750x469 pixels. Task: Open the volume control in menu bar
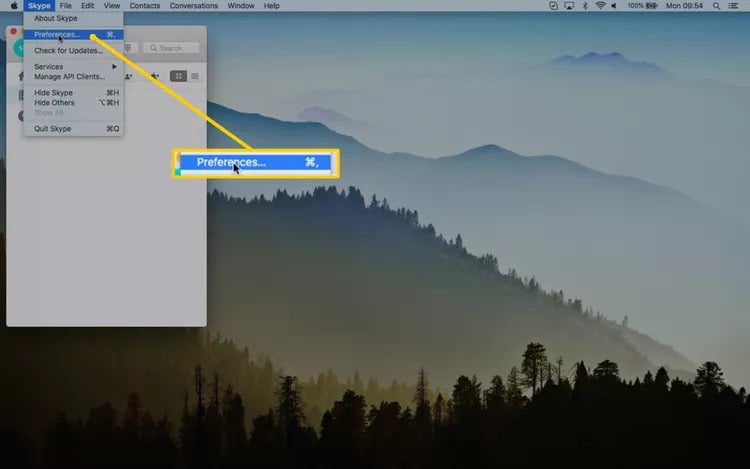coord(614,6)
